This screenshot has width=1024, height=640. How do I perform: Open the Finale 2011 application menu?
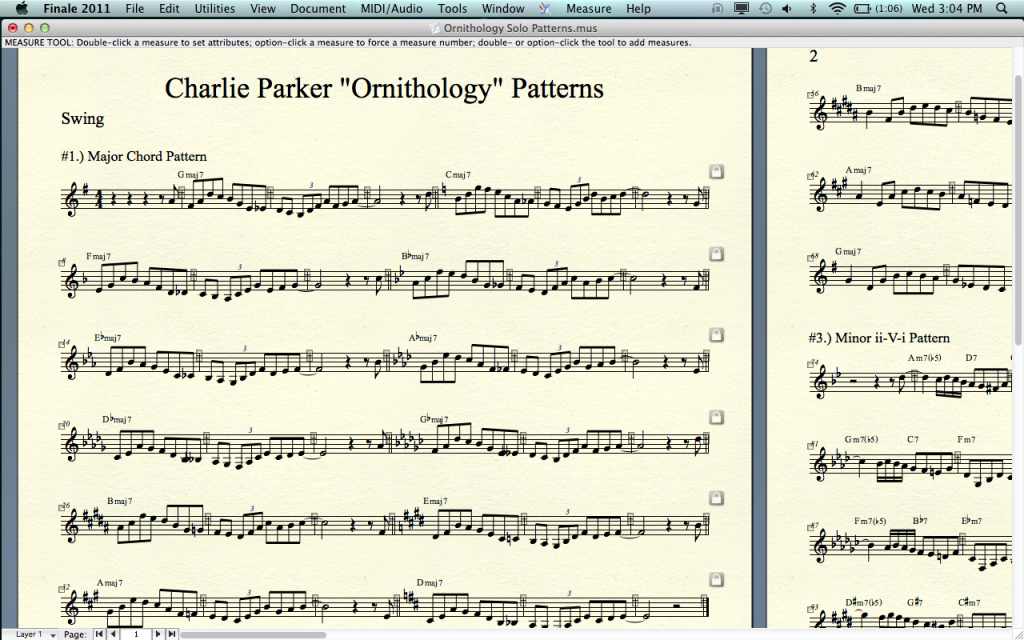[77, 8]
